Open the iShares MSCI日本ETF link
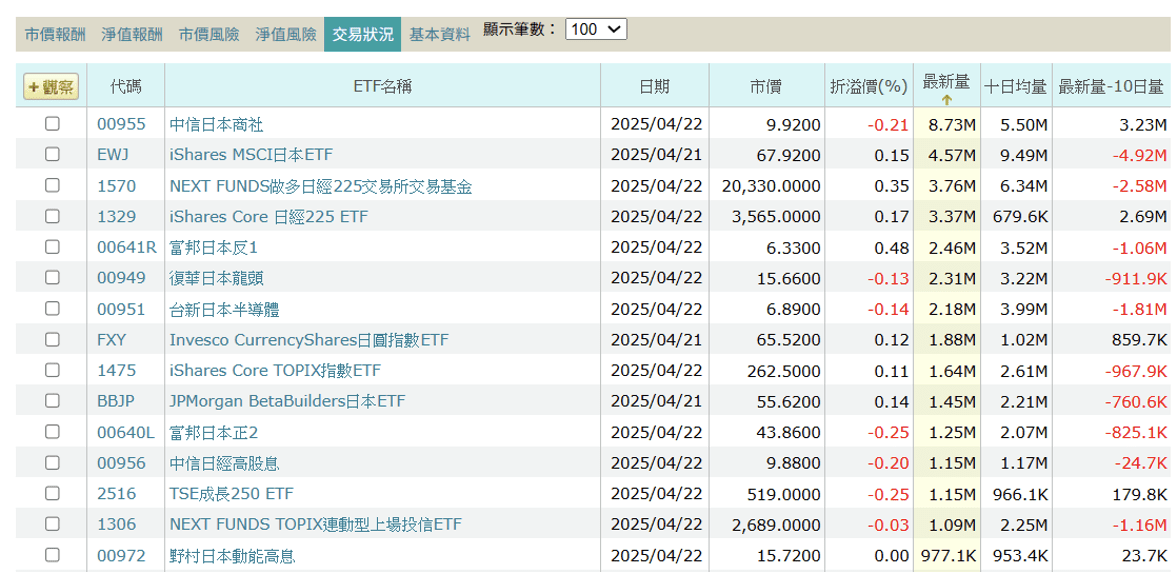The height and width of the screenshot is (572, 1174). click(x=251, y=155)
